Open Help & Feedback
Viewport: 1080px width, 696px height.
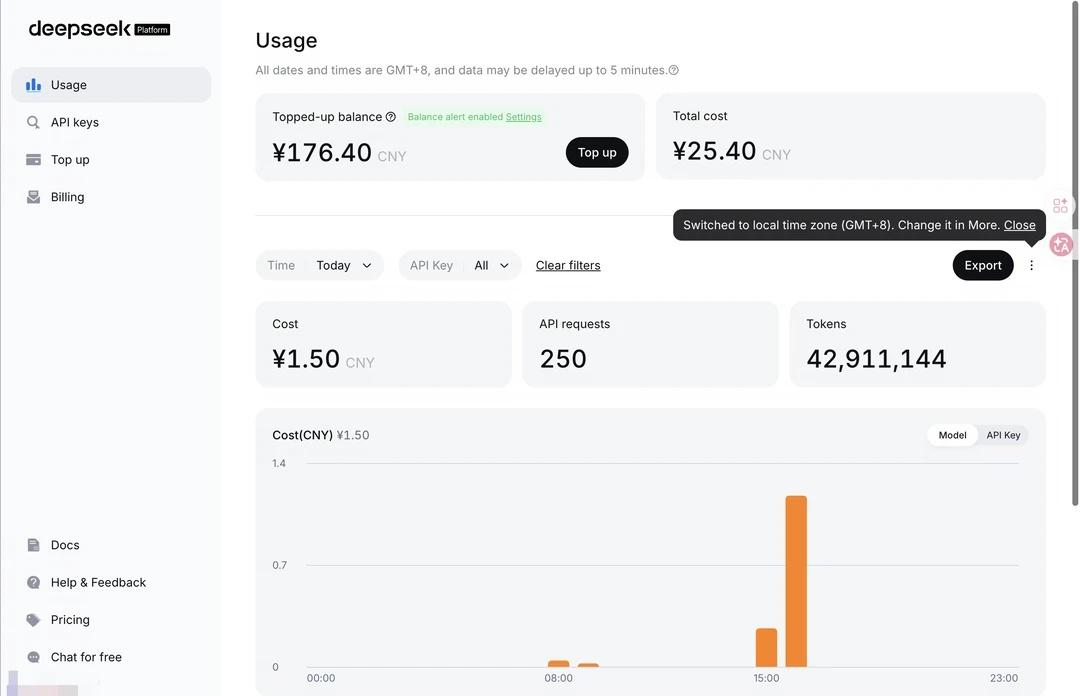(111, 582)
